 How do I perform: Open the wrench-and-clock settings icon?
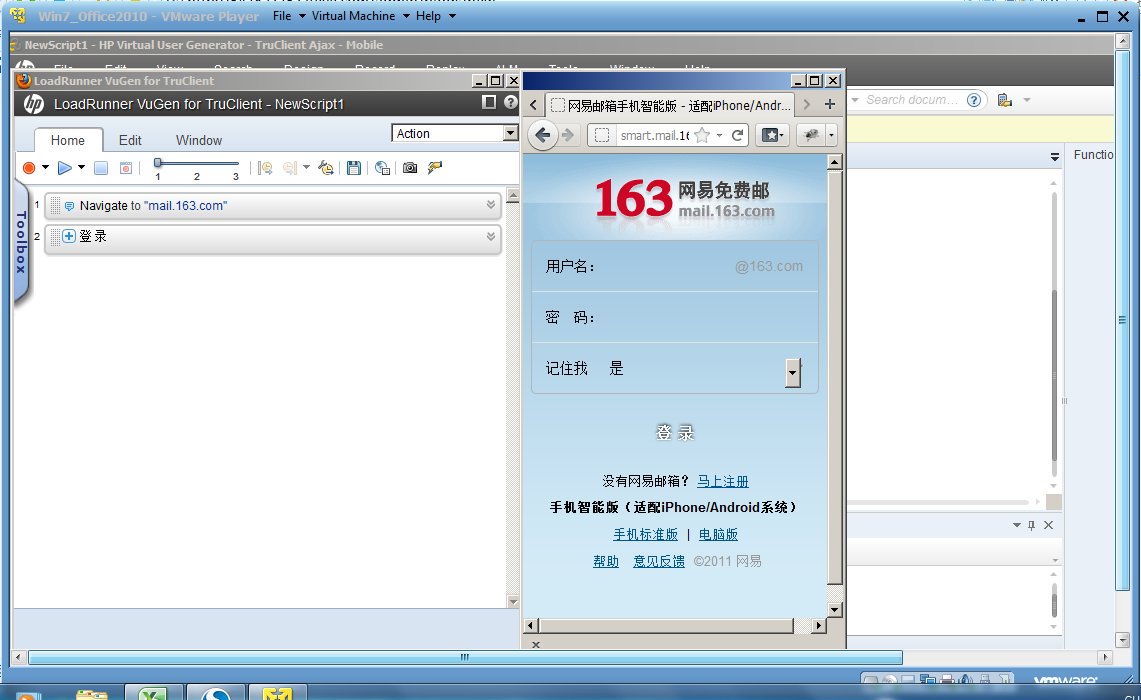327,168
